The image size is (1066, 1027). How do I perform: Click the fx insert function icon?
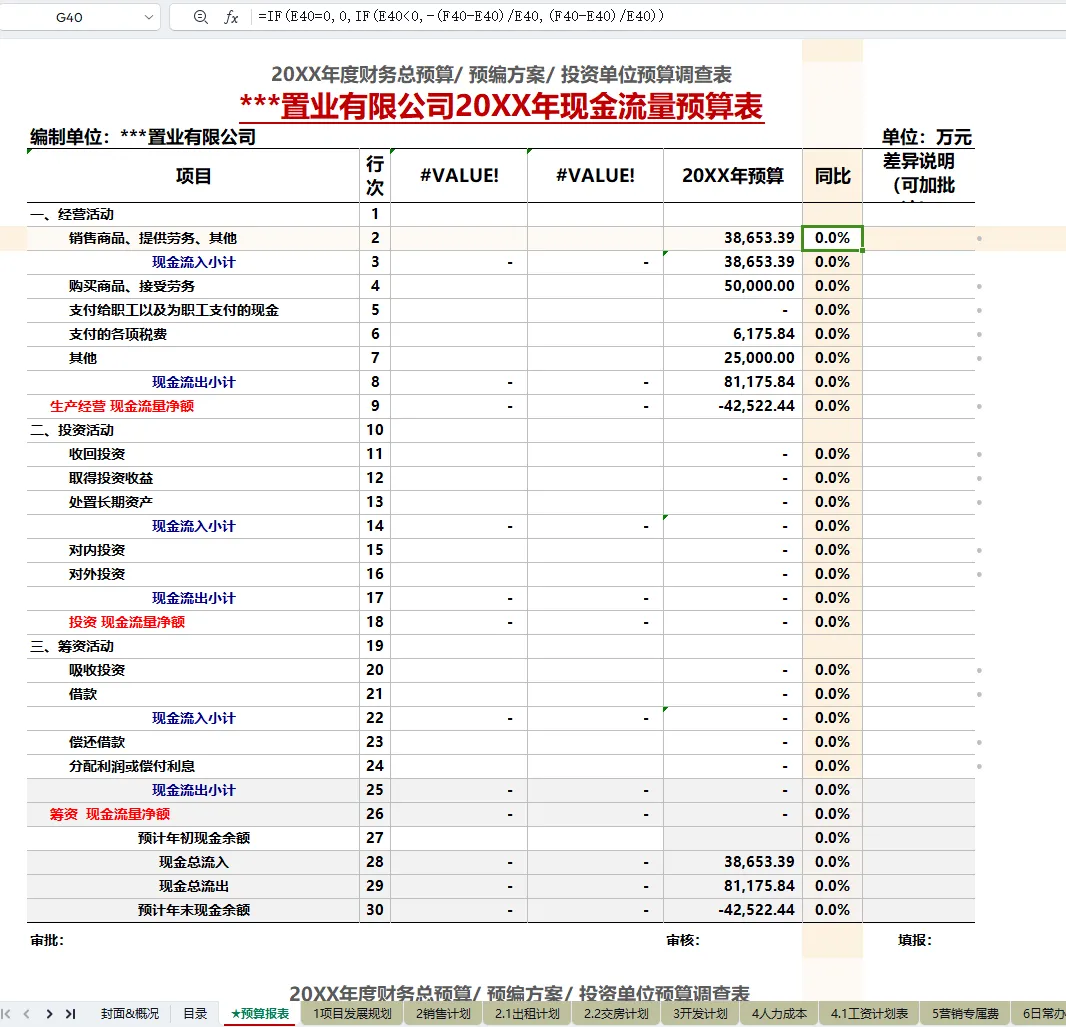[231, 17]
